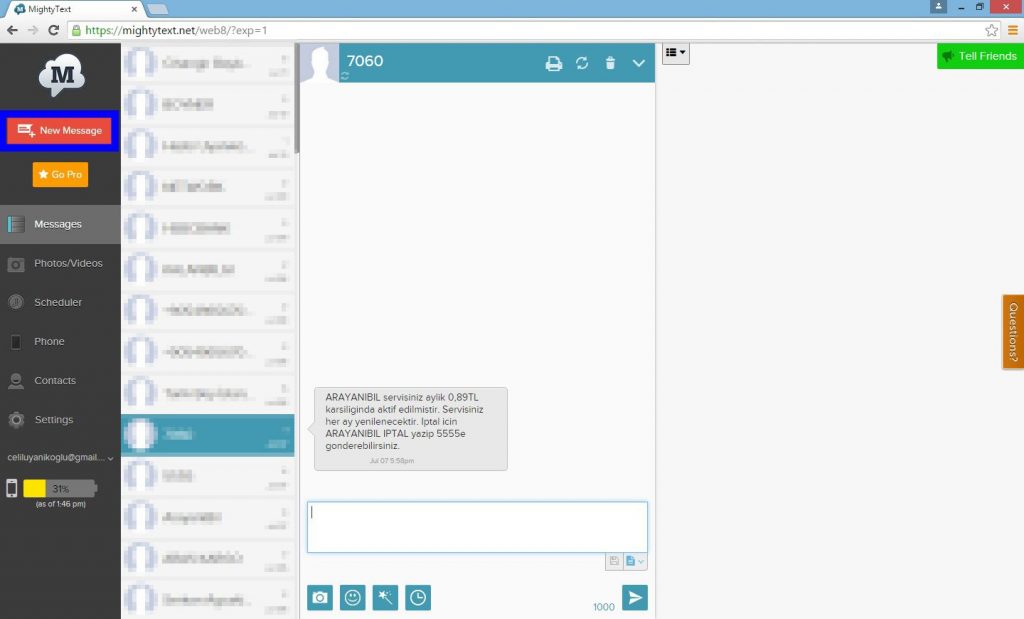Send the message with the arrow icon
The image size is (1024, 619).
pos(636,597)
